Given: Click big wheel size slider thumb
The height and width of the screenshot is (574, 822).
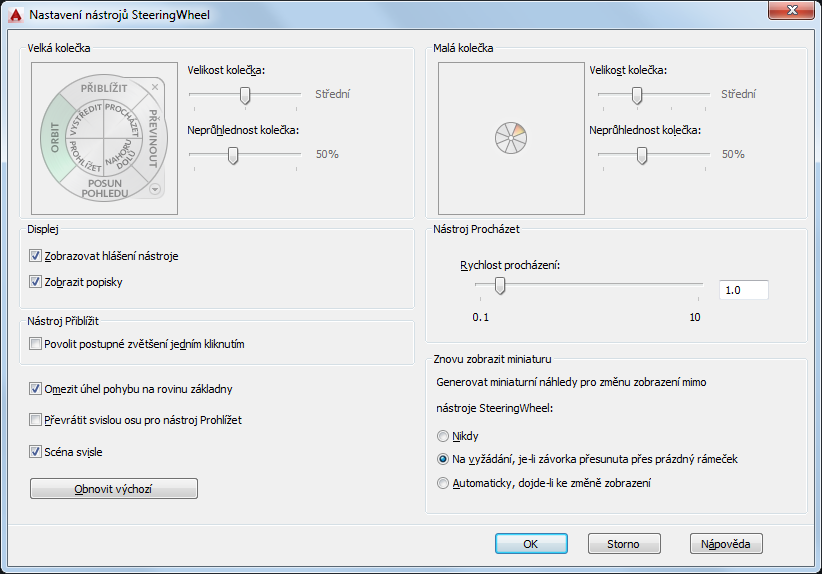Looking at the screenshot, I should (x=245, y=95).
